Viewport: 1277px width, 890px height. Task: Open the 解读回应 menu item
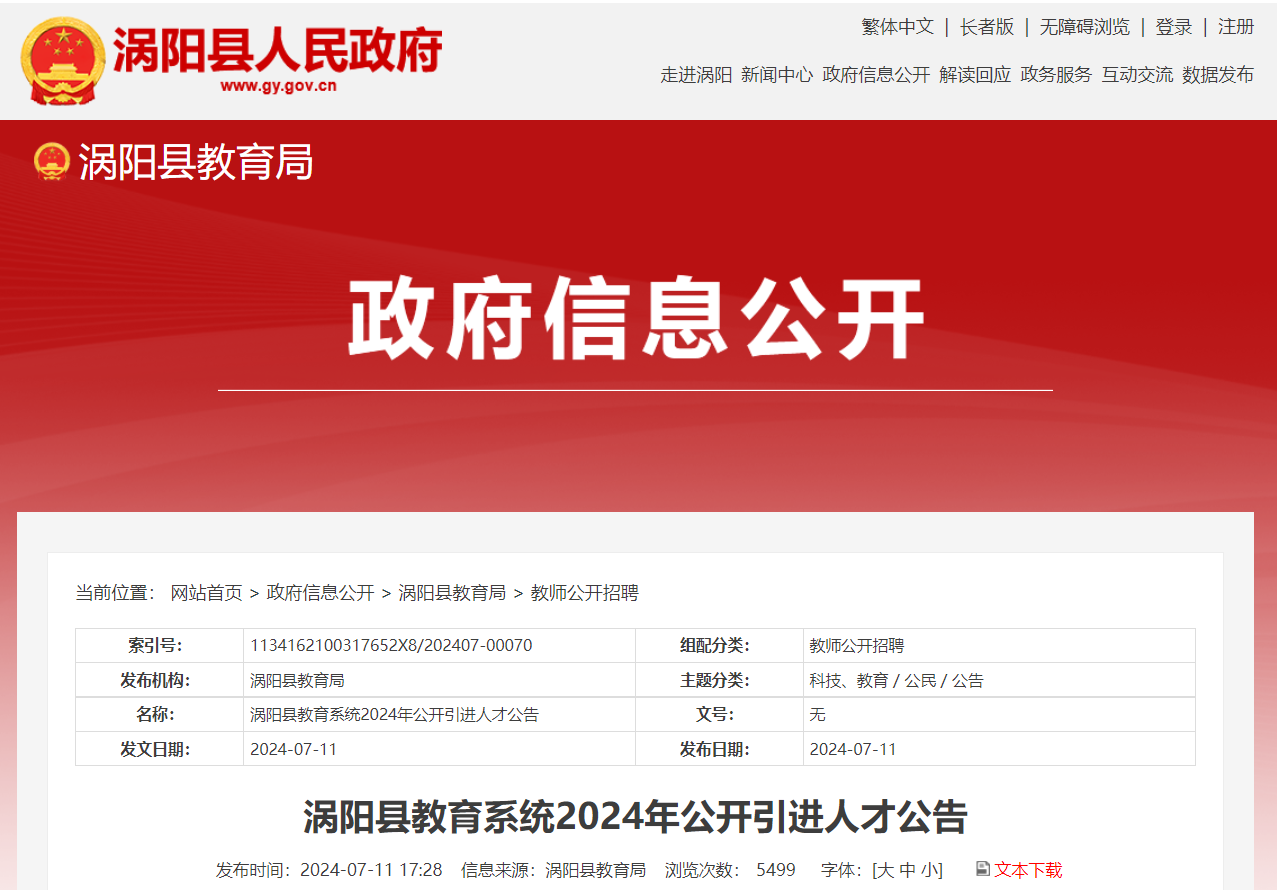(x=975, y=75)
